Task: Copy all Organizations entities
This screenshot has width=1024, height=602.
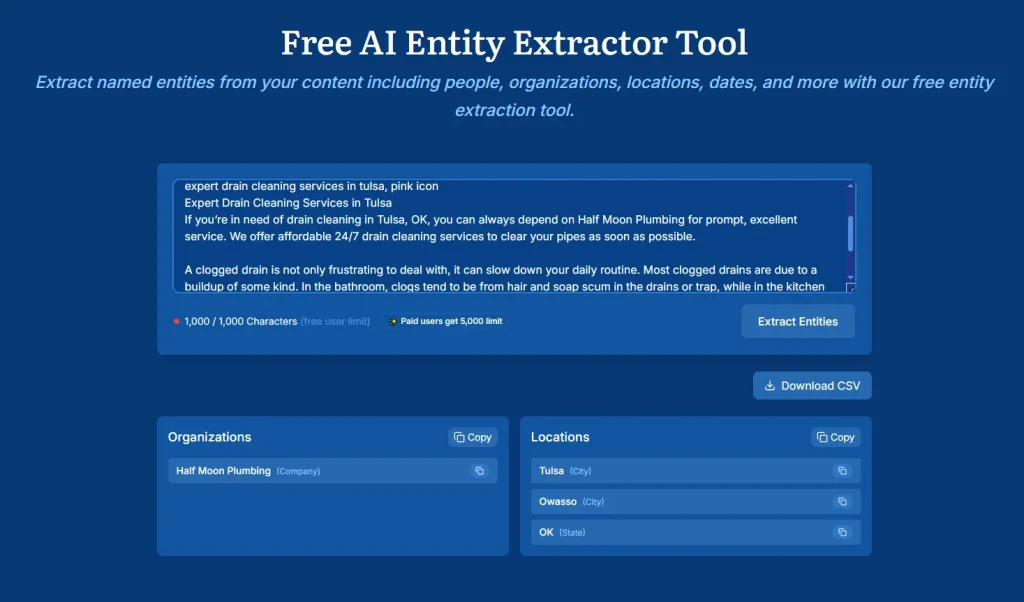Action: pyautogui.click(x=472, y=437)
